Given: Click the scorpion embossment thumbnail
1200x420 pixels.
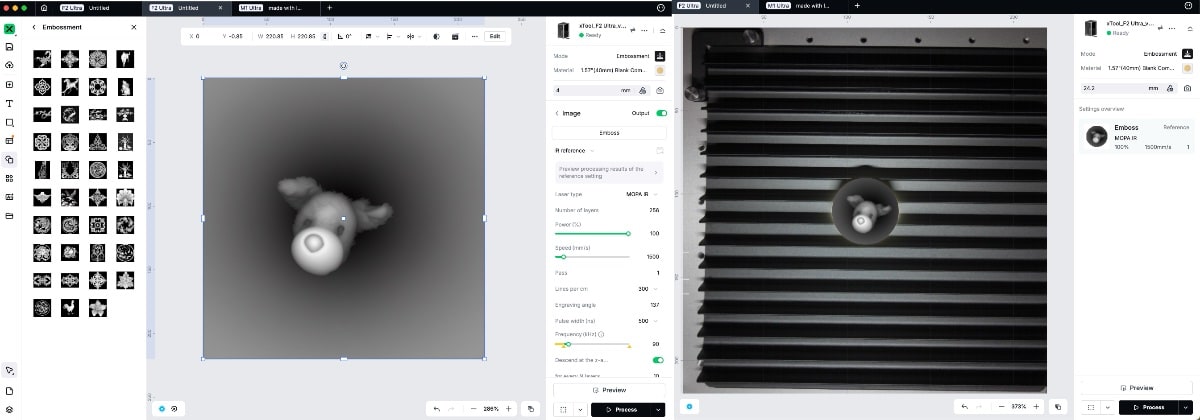Looking at the screenshot, I should coord(42,59).
